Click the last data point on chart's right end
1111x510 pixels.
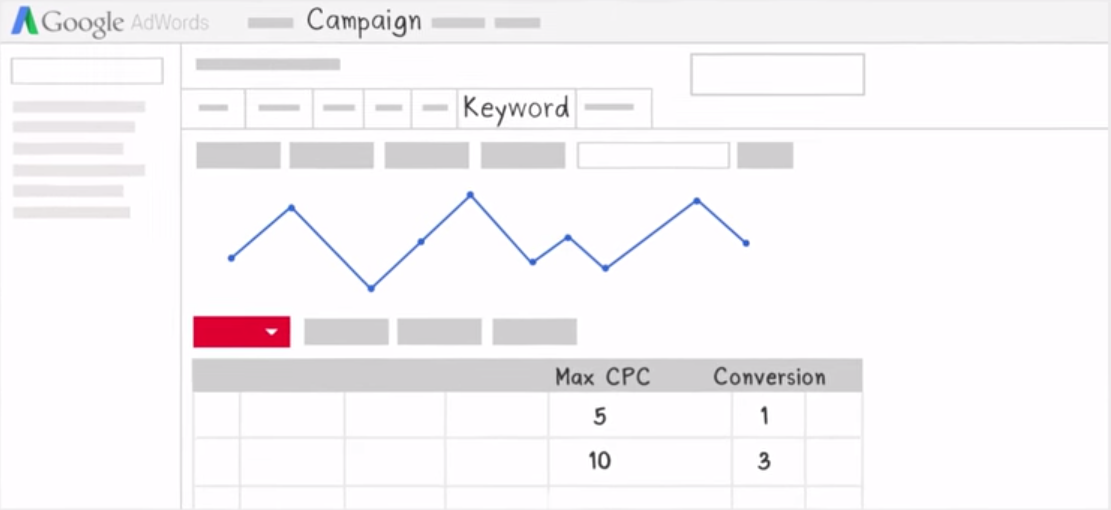point(746,243)
